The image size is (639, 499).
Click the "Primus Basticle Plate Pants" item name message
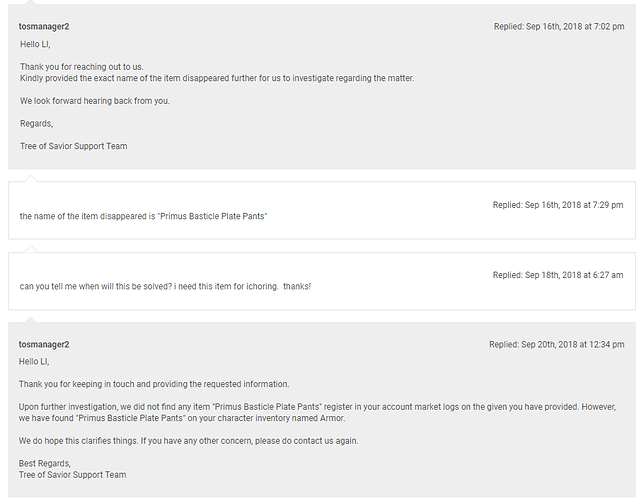(x=143, y=216)
